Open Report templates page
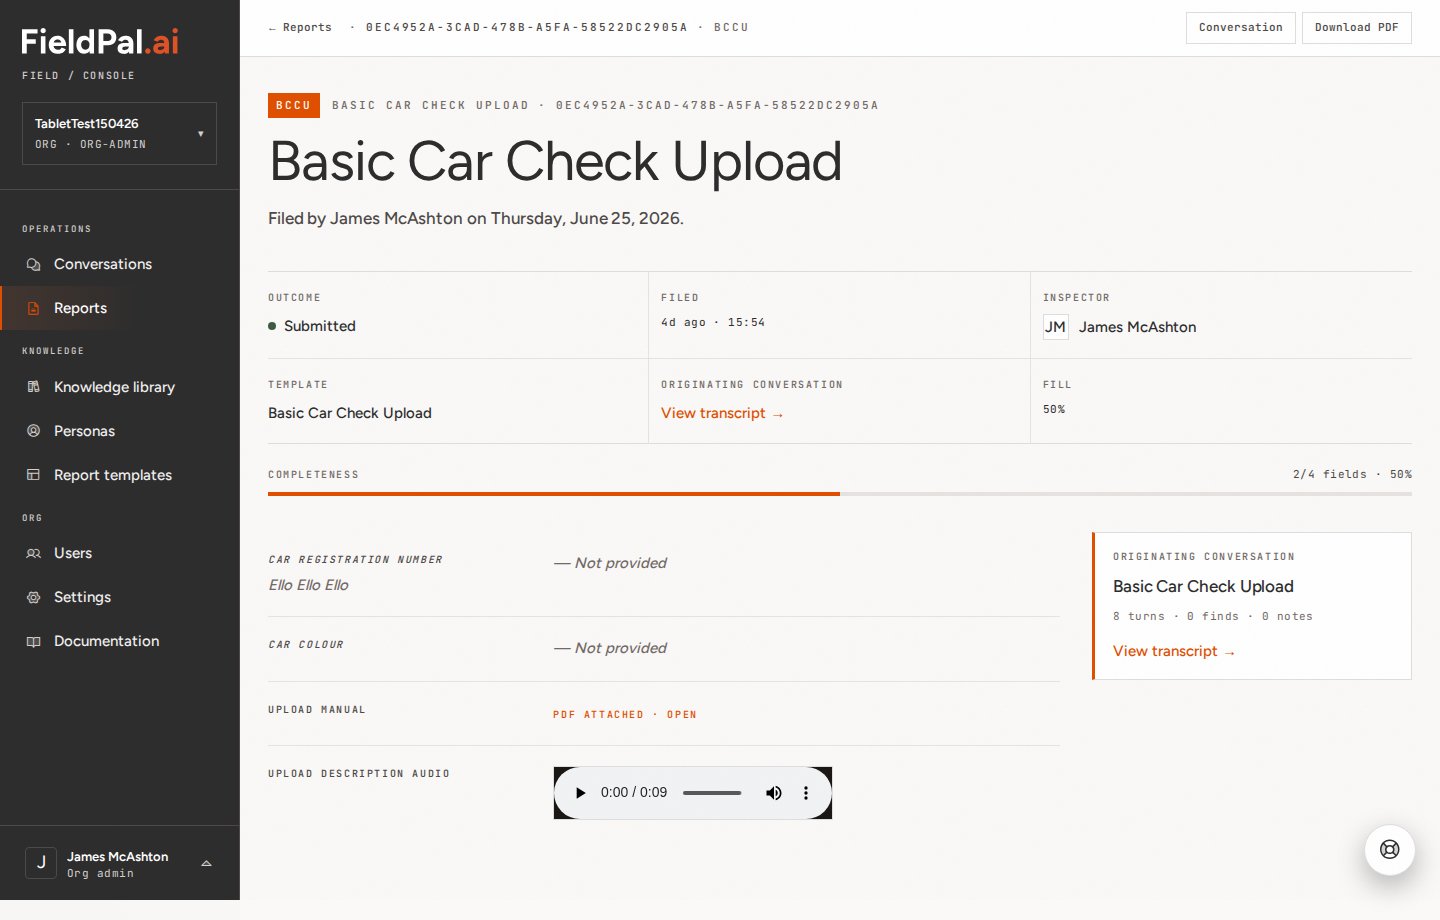The image size is (1440, 920). click(x=113, y=475)
